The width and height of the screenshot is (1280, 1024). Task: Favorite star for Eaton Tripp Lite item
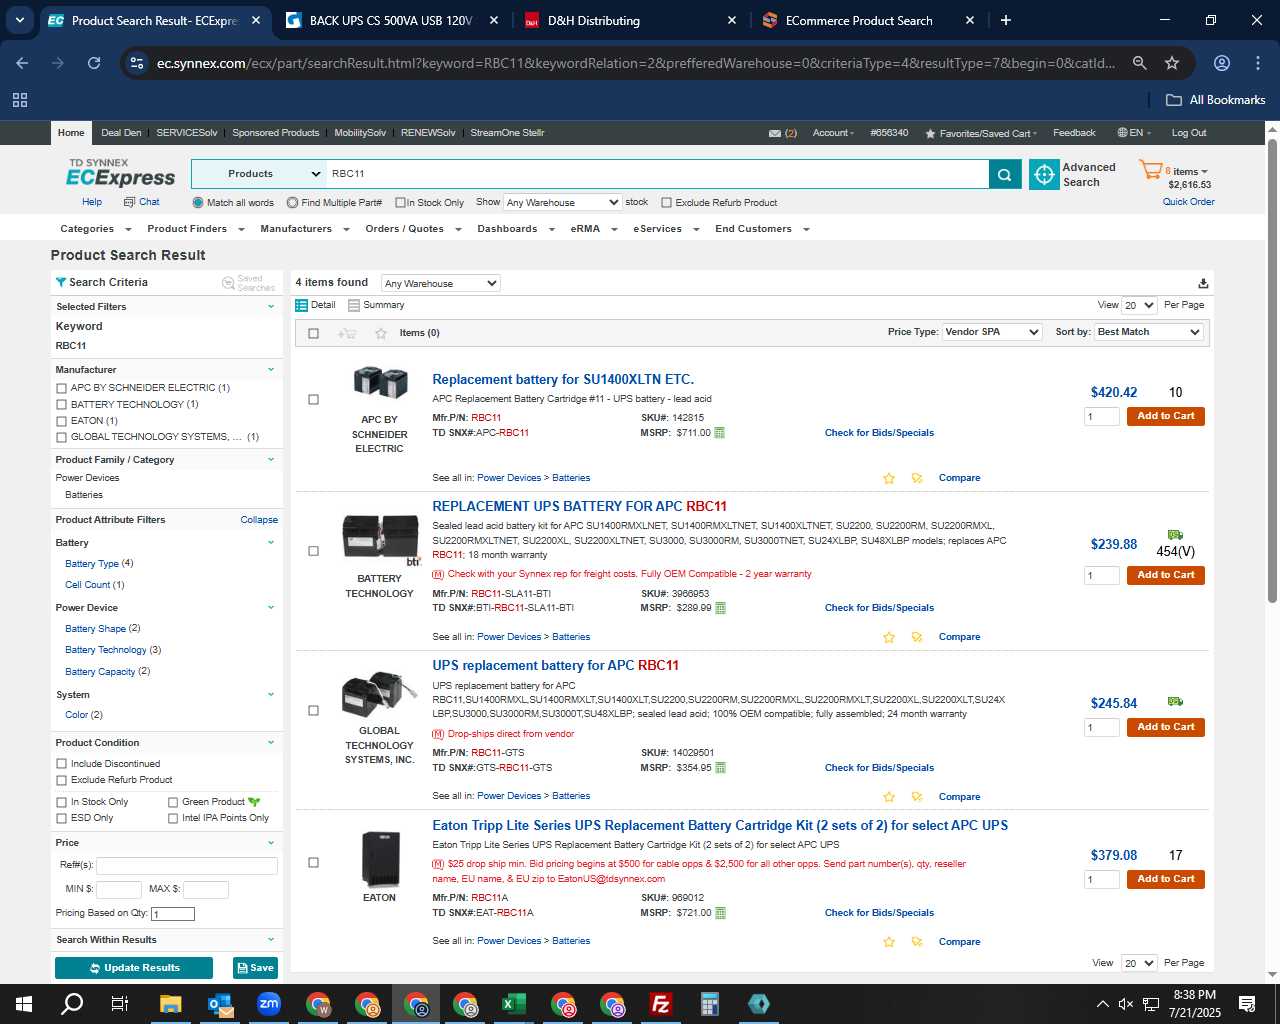click(x=889, y=942)
